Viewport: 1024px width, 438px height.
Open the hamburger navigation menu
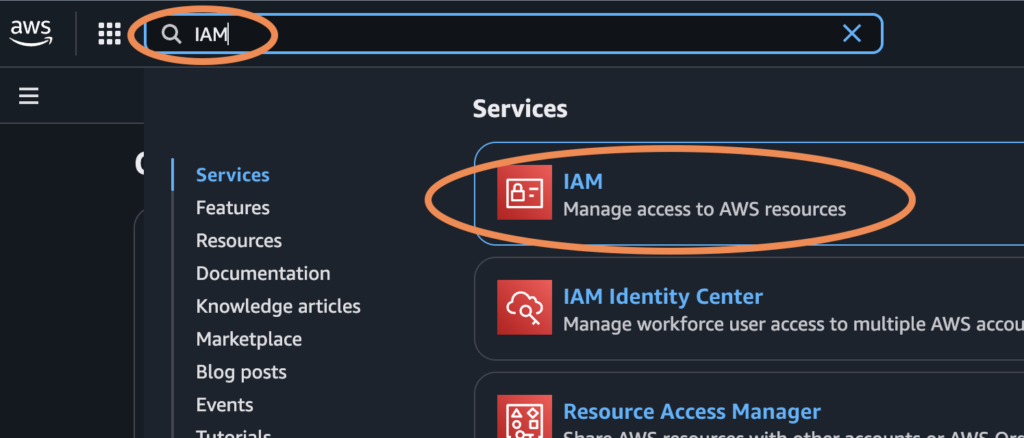pyautogui.click(x=29, y=95)
